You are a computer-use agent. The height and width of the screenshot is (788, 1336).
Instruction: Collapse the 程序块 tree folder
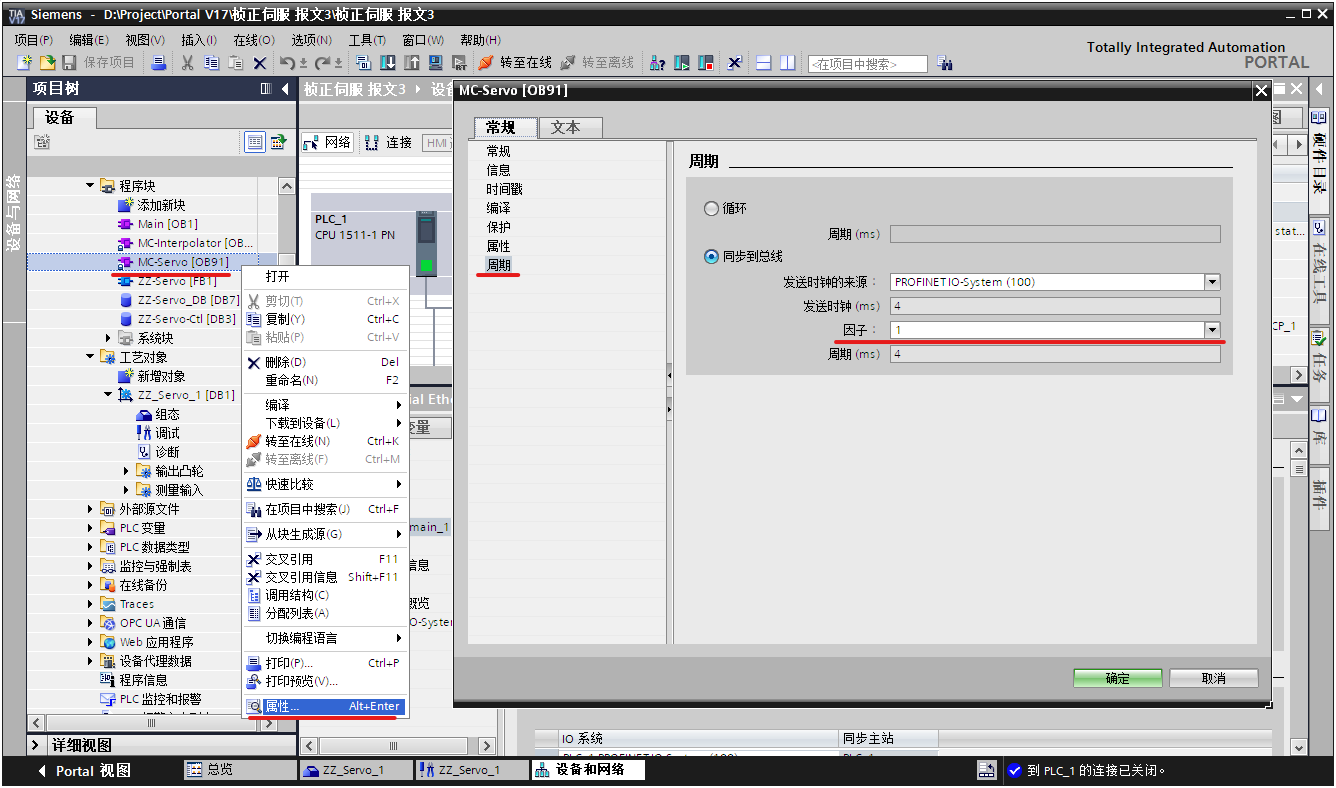pyautogui.click(x=90, y=185)
